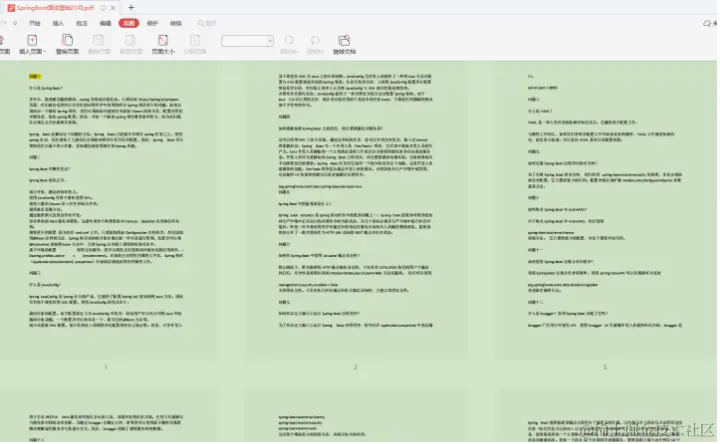The image size is (720, 444).
Task: Switch to the 保护 (Protect) tab
Action: coord(152,23)
